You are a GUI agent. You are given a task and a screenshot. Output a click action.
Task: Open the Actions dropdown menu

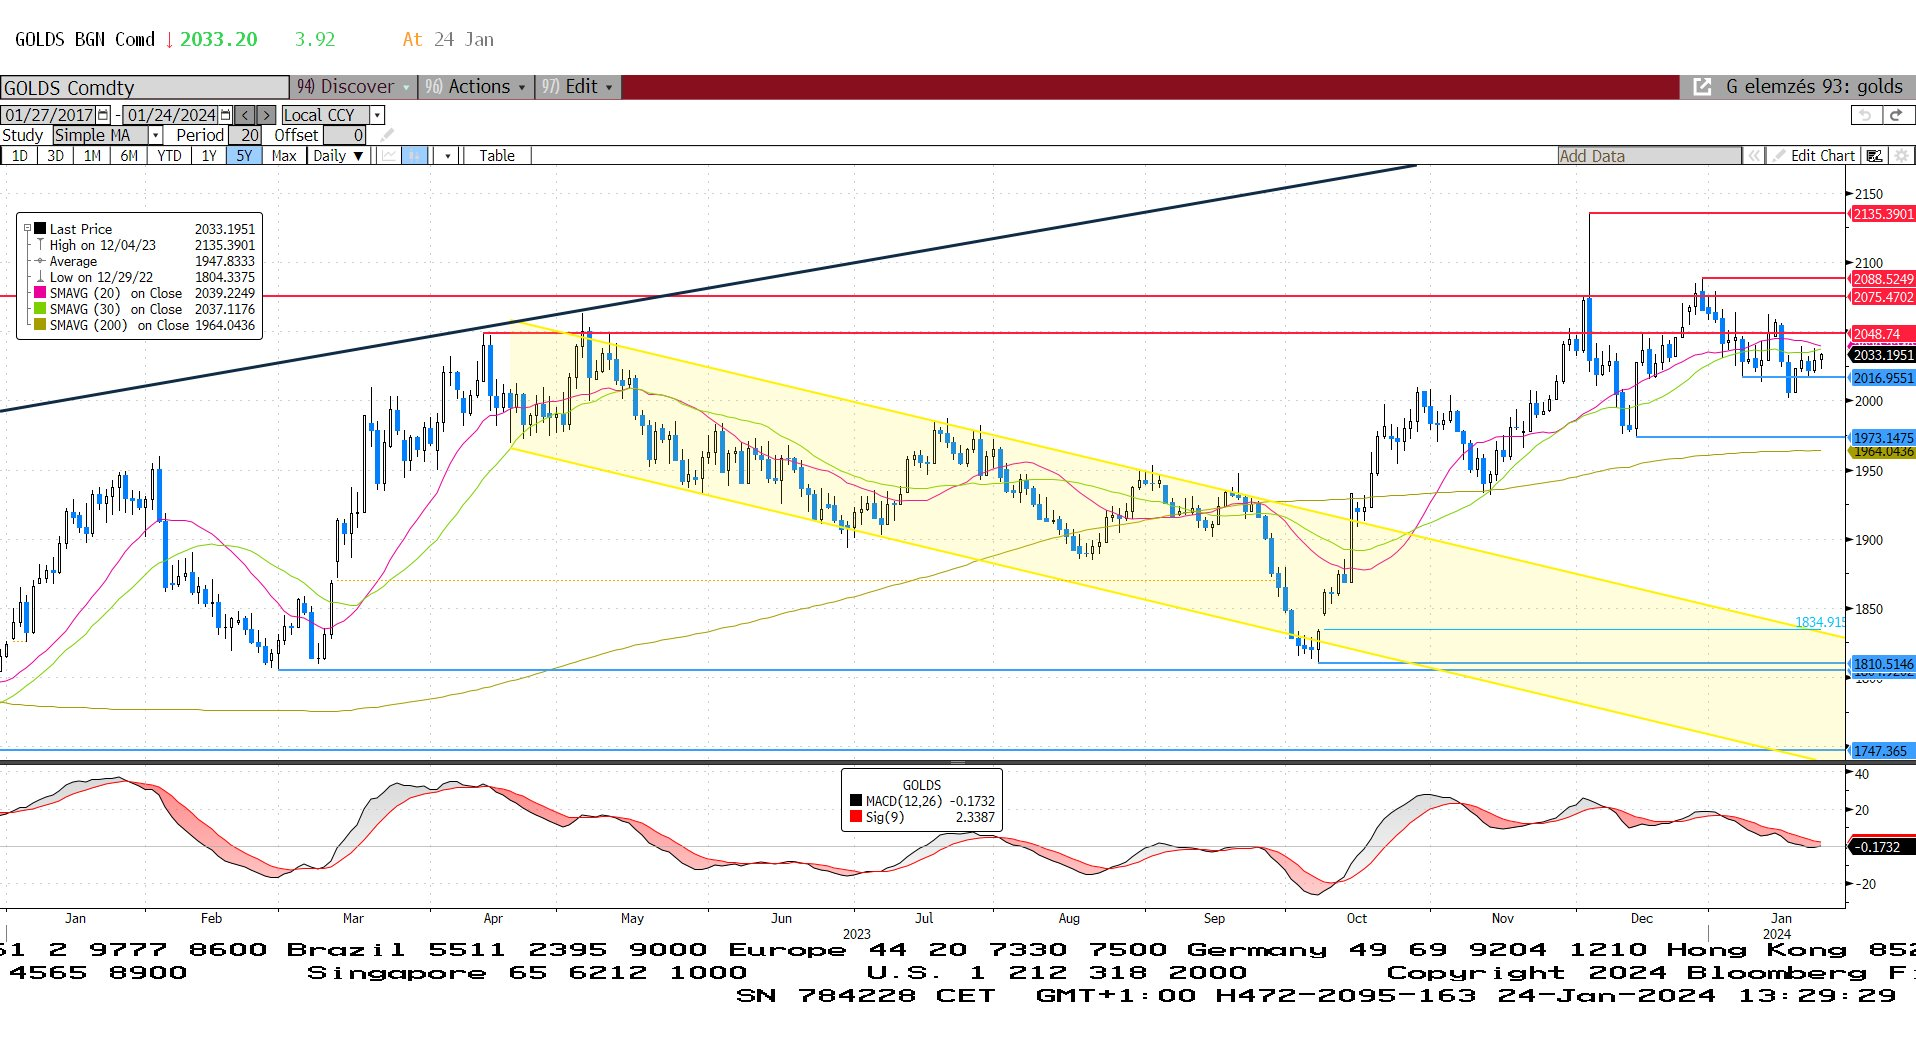[475, 87]
